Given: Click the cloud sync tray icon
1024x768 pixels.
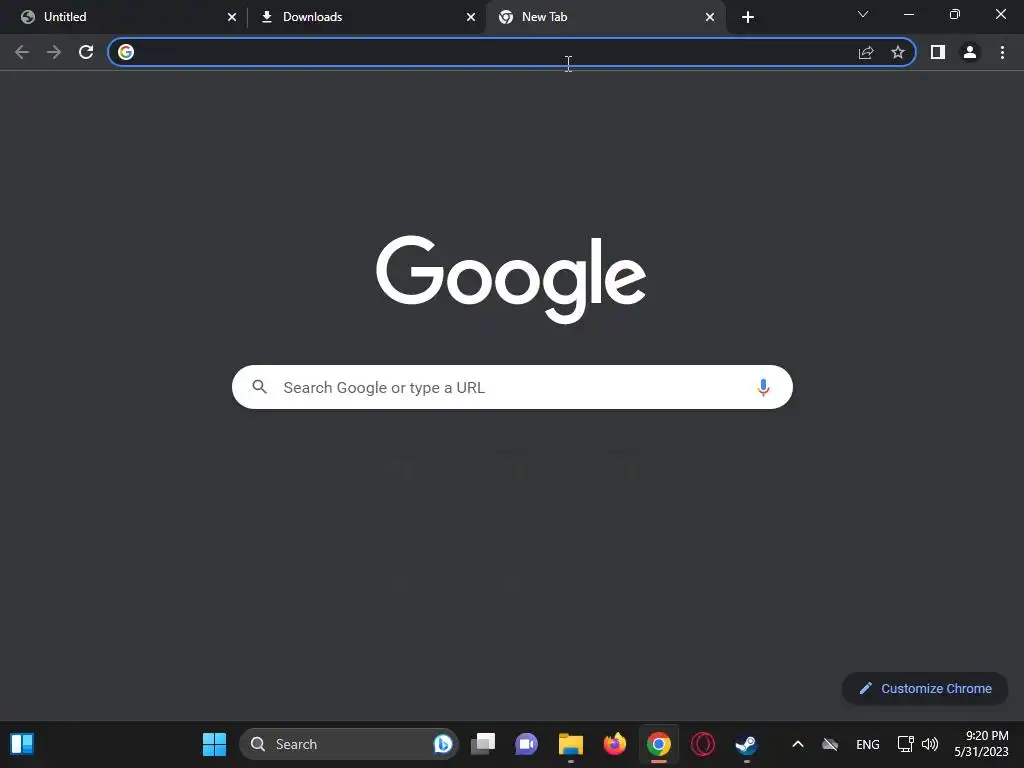Looking at the screenshot, I should 830,744.
